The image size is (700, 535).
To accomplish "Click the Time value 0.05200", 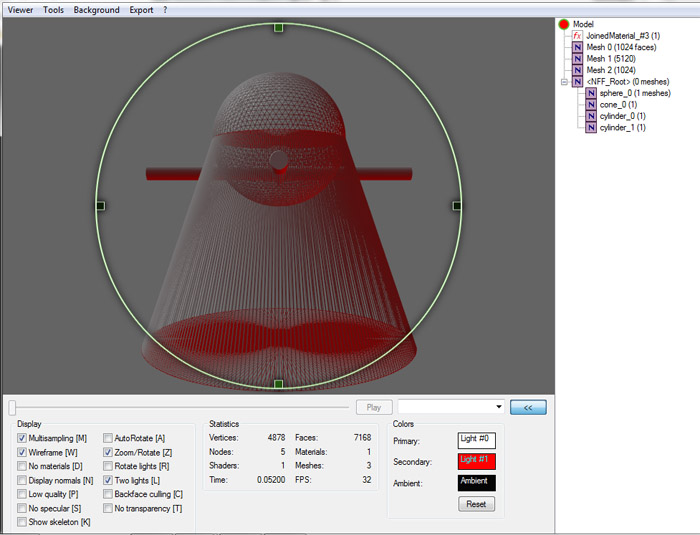I will click(271, 480).
